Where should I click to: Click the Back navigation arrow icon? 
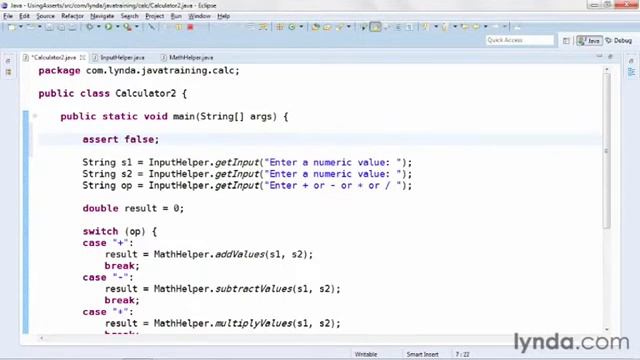click(476, 27)
